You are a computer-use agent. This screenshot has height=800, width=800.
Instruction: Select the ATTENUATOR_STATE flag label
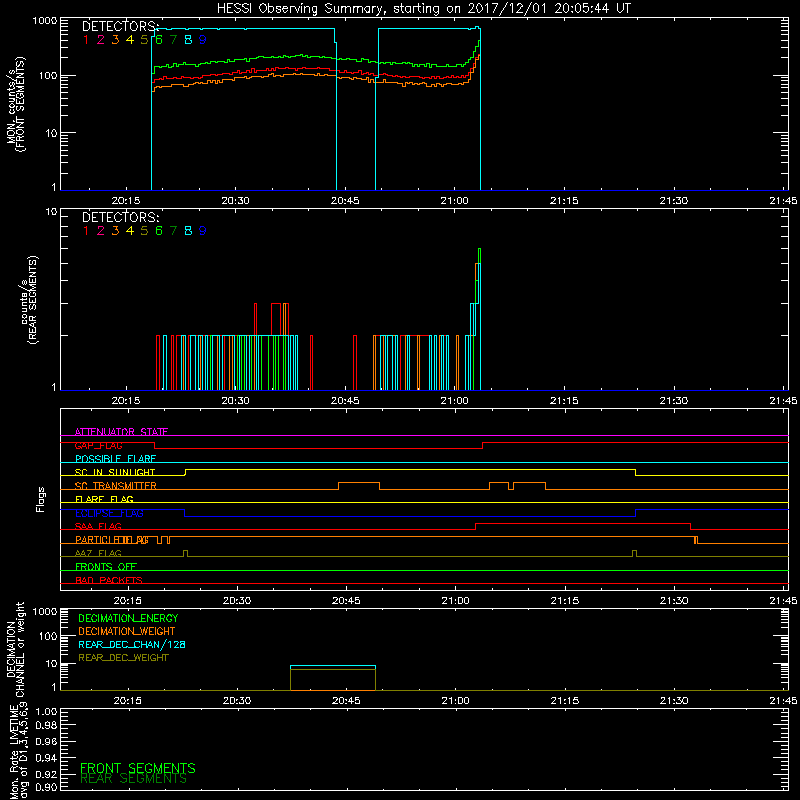121,432
